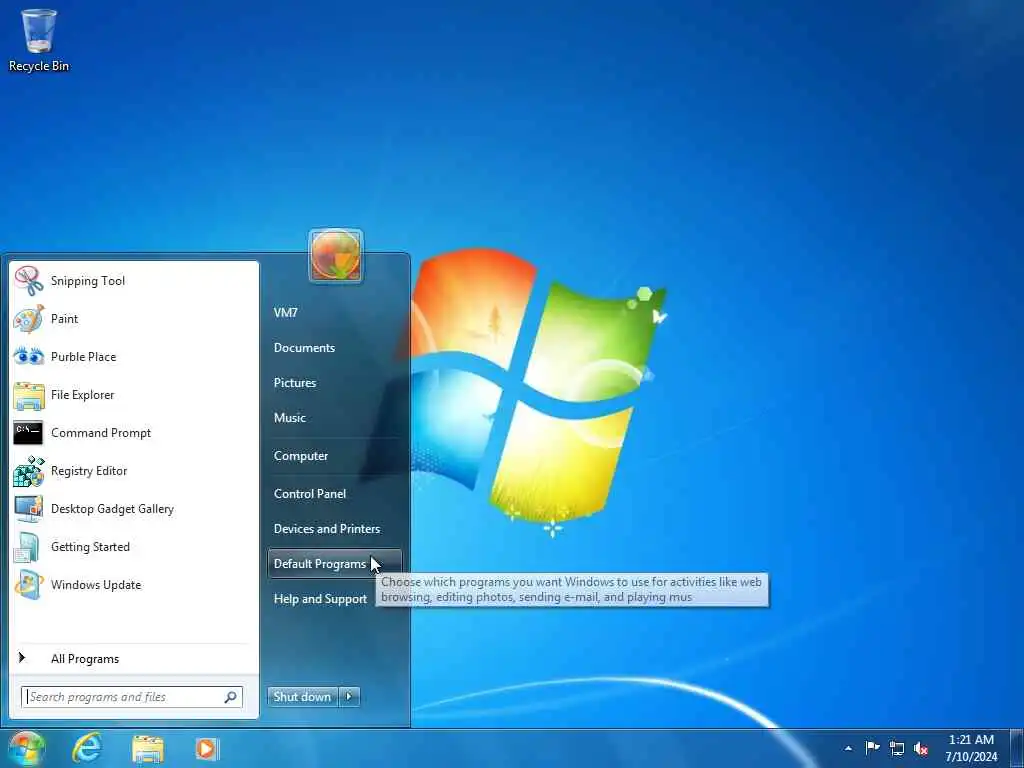Screen dimensions: 1024x768
Task: Click the user account picture
Action: click(336, 255)
